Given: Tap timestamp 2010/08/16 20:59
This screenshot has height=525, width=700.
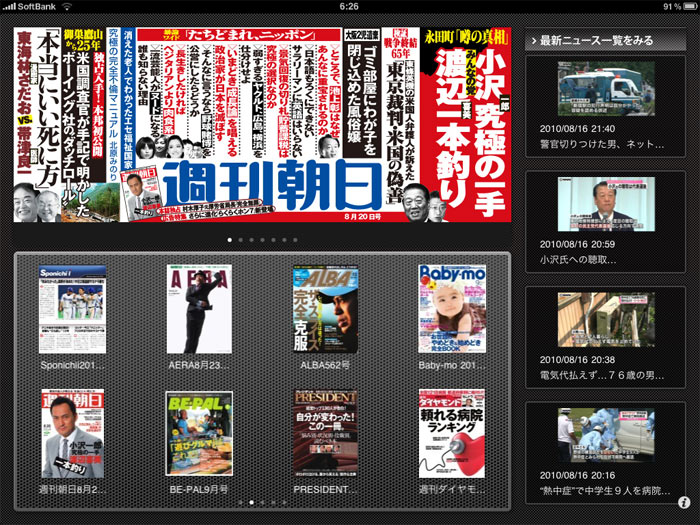Looking at the screenshot, I should coord(577,244).
